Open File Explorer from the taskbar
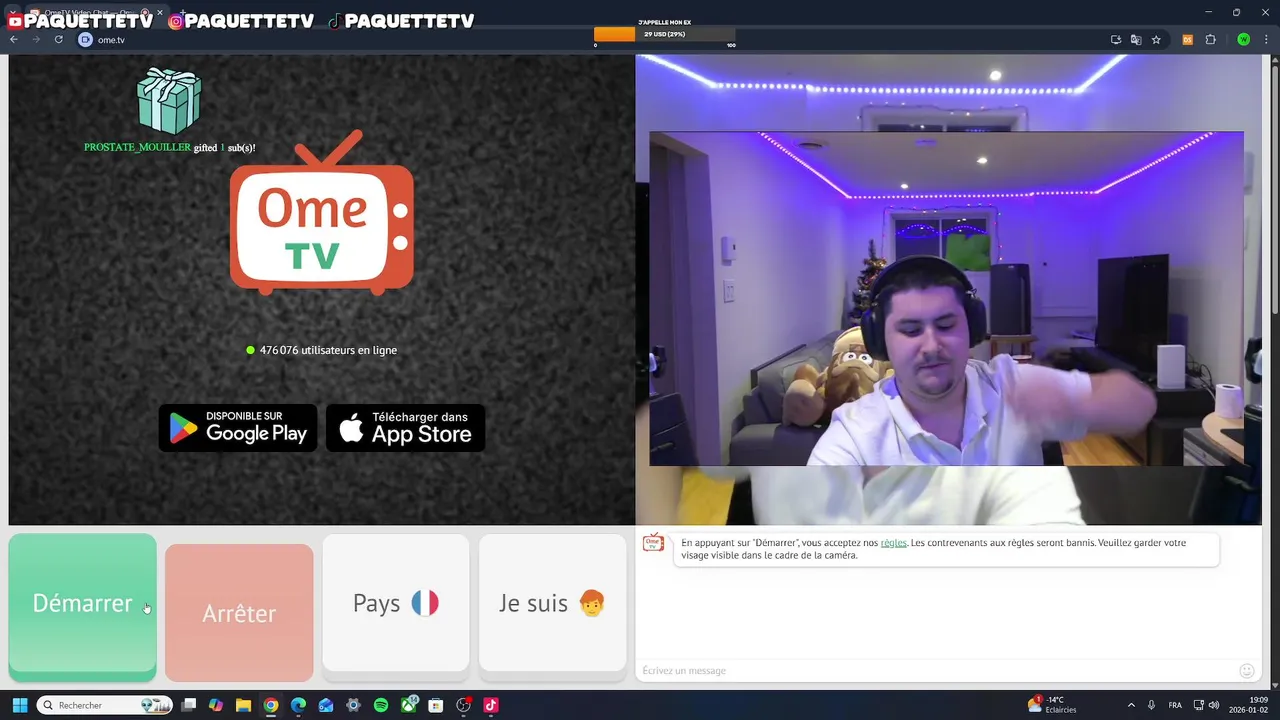Image resolution: width=1280 pixels, height=720 pixels. click(x=243, y=705)
